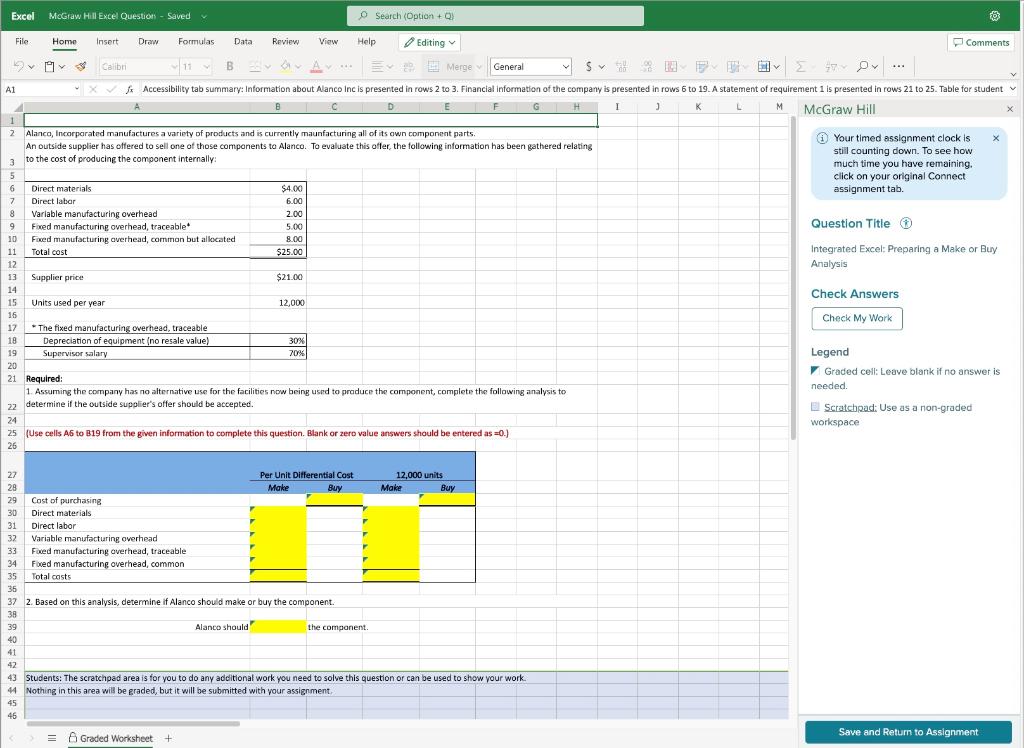This screenshot has height=748, width=1024.
Task: Open the Sort and Filter tool
Action: [x=831, y=67]
